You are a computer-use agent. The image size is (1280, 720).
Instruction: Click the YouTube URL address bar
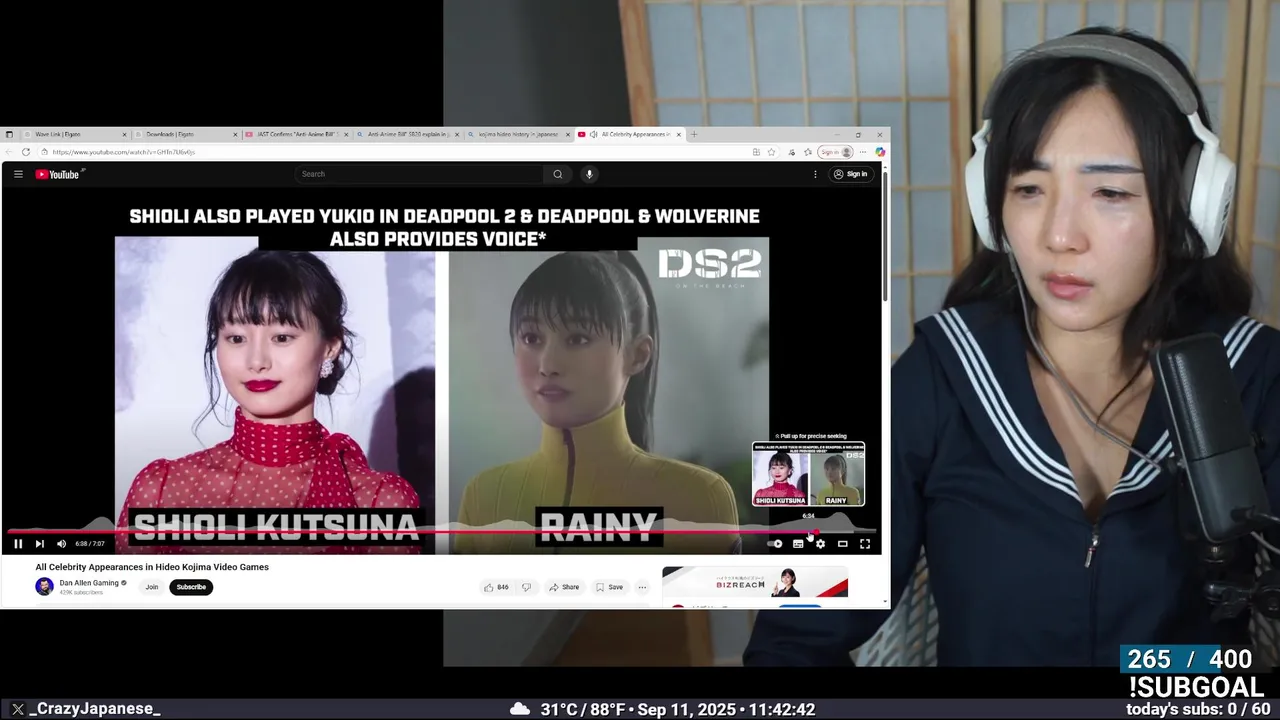click(395, 152)
